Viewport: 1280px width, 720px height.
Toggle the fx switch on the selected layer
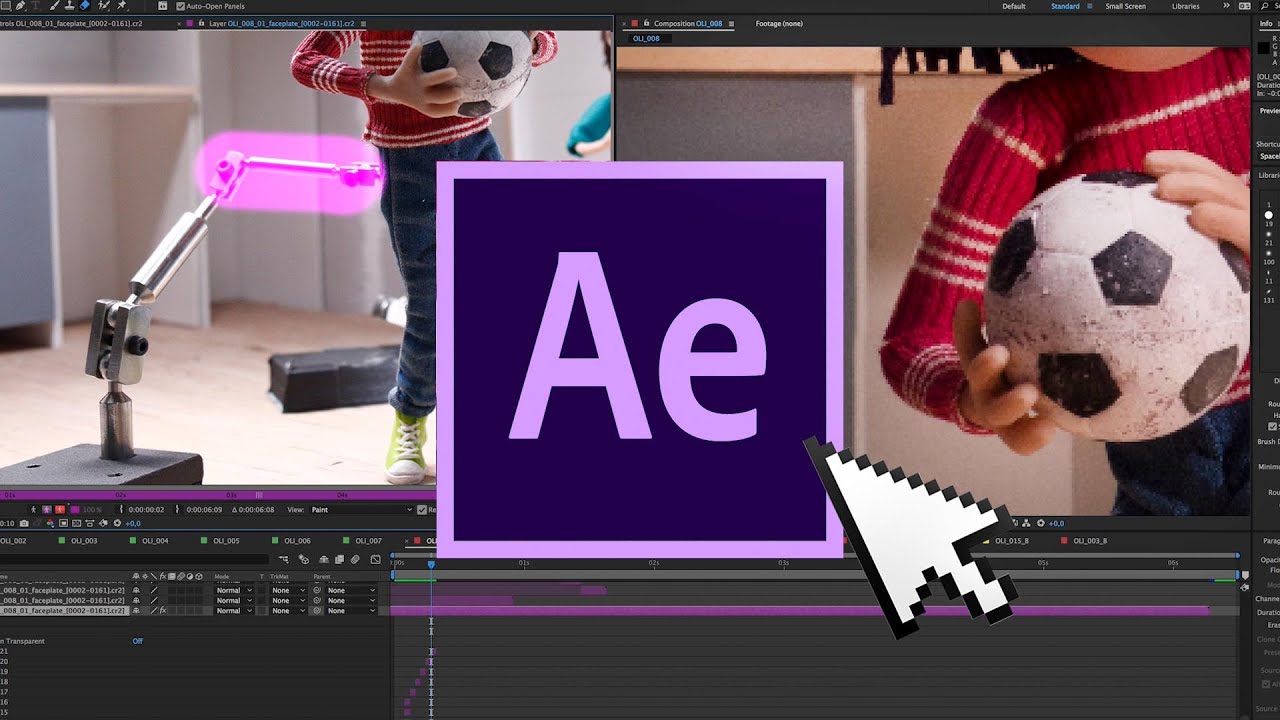point(163,611)
